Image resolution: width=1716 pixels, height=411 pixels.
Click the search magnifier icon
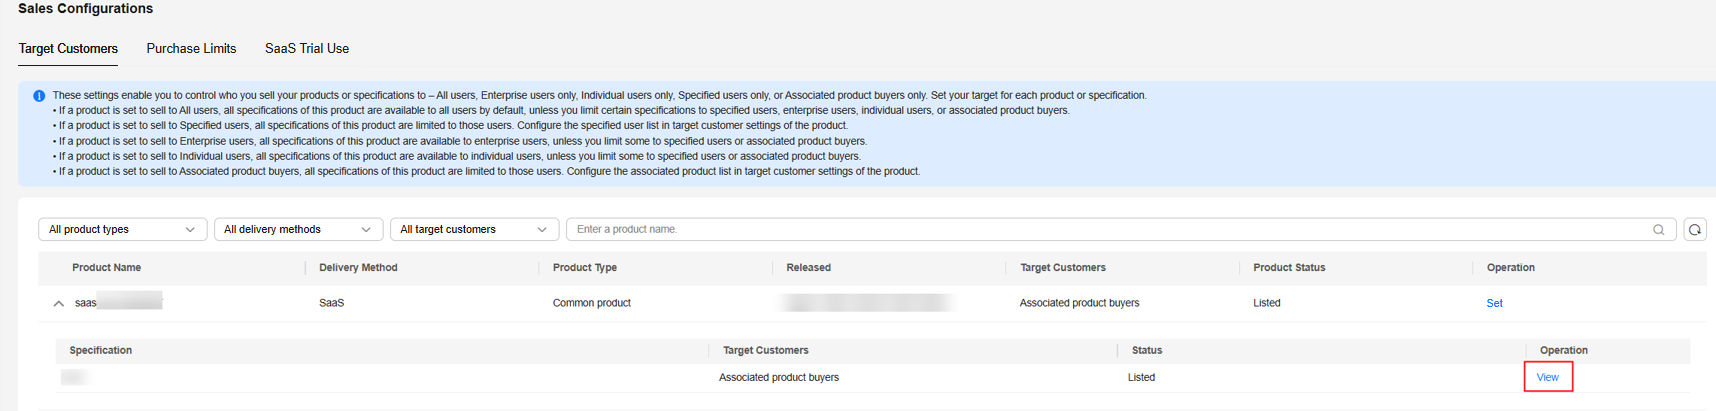[x=1658, y=230]
